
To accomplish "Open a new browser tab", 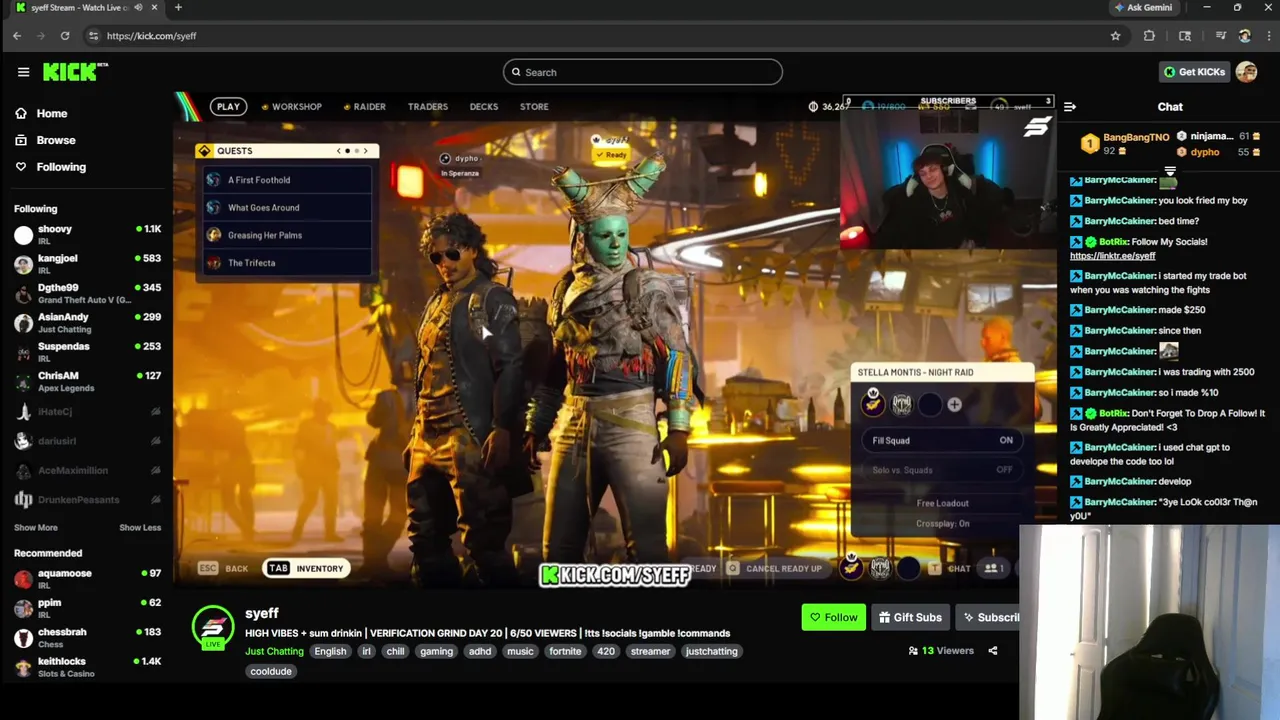I will pos(178,7).
